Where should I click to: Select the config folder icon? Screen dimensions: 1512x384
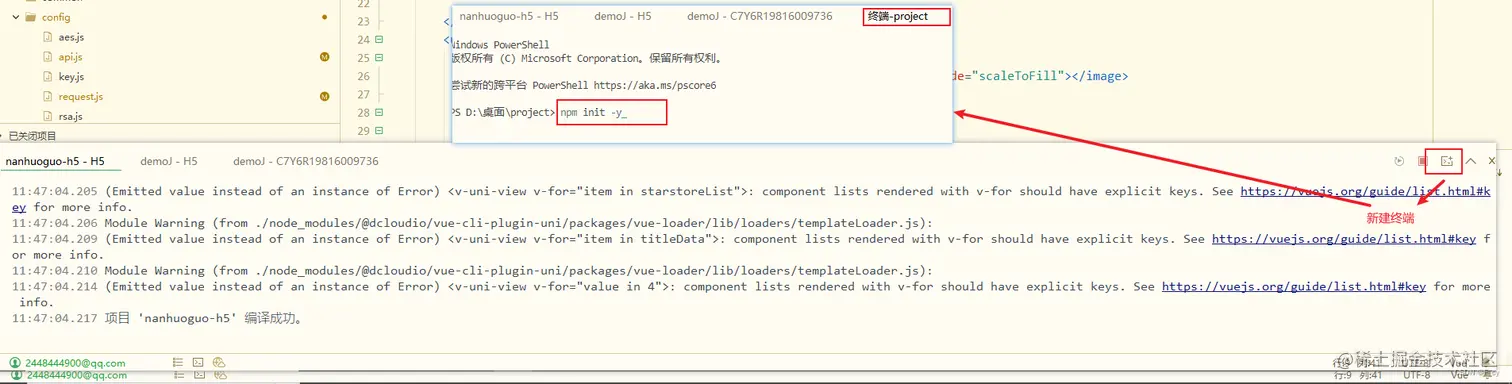tap(31, 18)
